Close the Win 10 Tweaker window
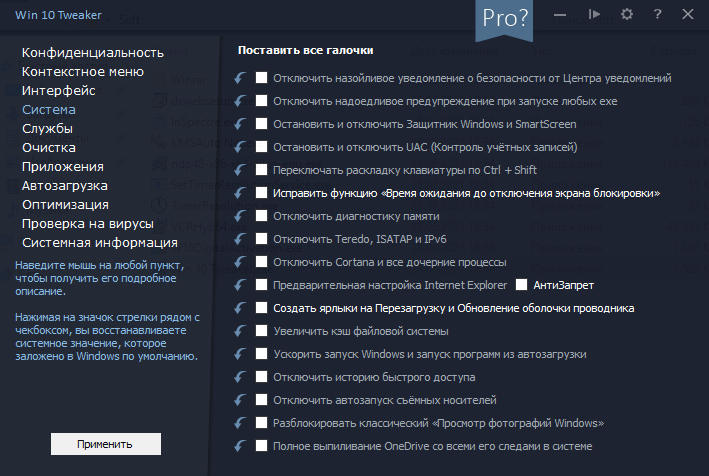 pos(688,14)
